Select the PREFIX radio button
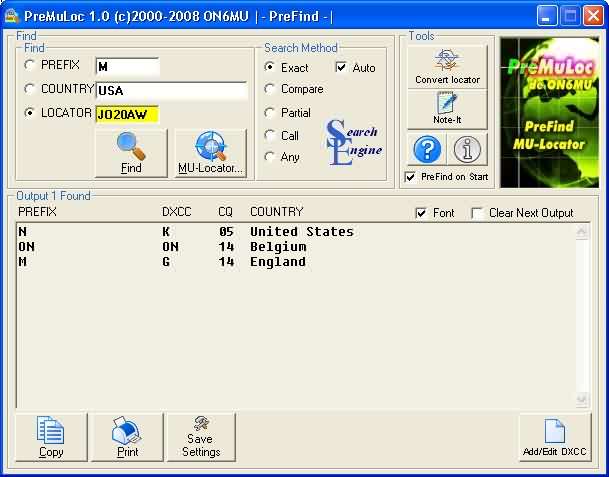Screen dimensions: 609x477 31,65
